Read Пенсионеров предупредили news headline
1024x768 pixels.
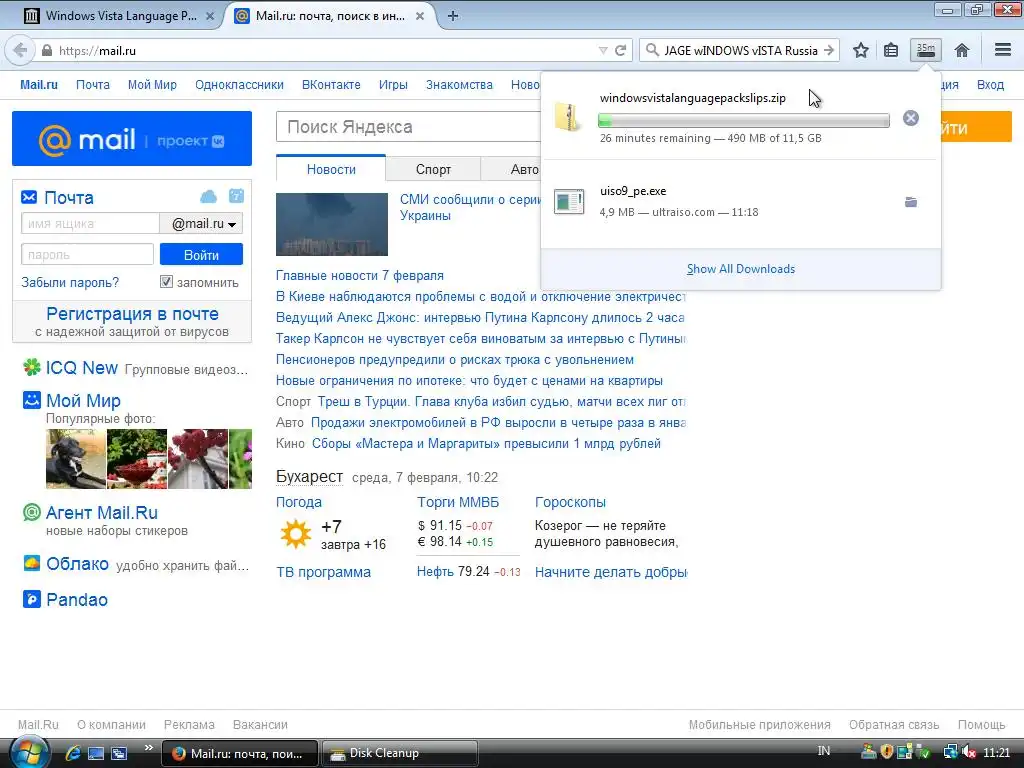(x=455, y=360)
